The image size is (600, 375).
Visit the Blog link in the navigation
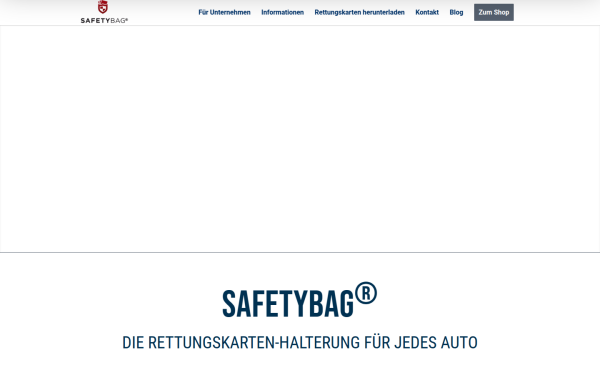456,12
